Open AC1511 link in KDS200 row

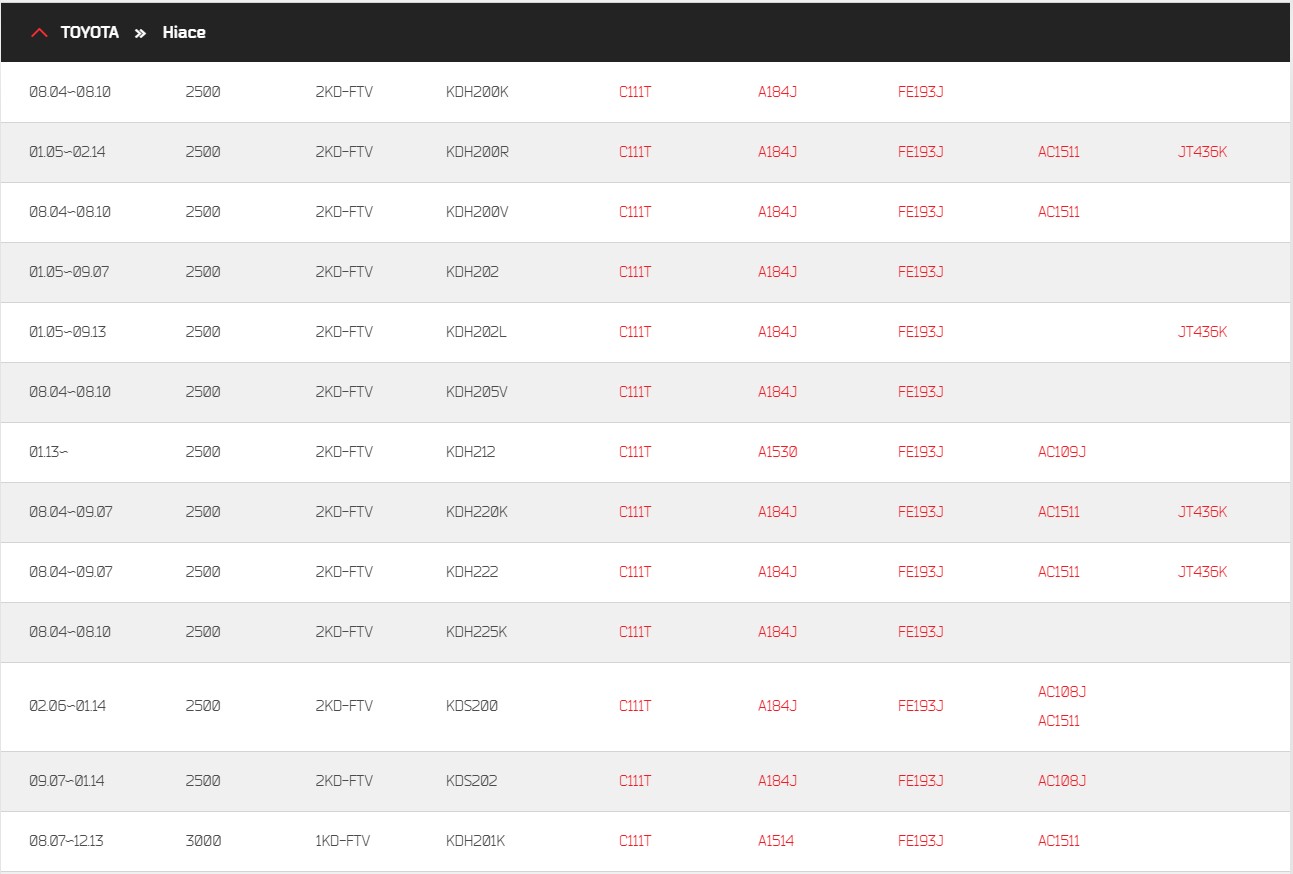pyautogui.click(x=1059, y=721)
